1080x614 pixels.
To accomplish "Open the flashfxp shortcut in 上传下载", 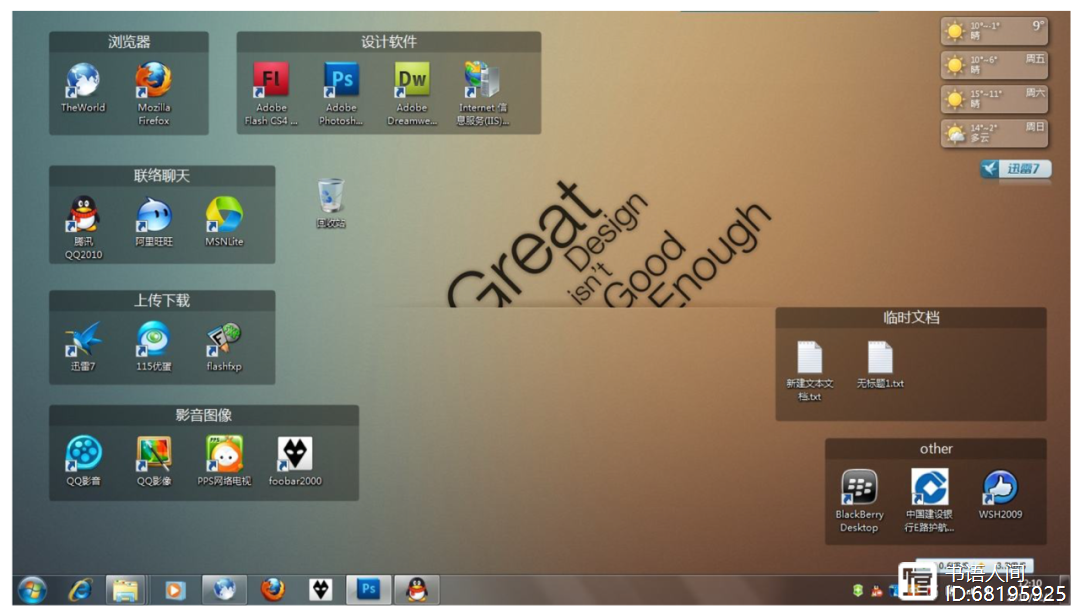I will [x=224, y=340].
